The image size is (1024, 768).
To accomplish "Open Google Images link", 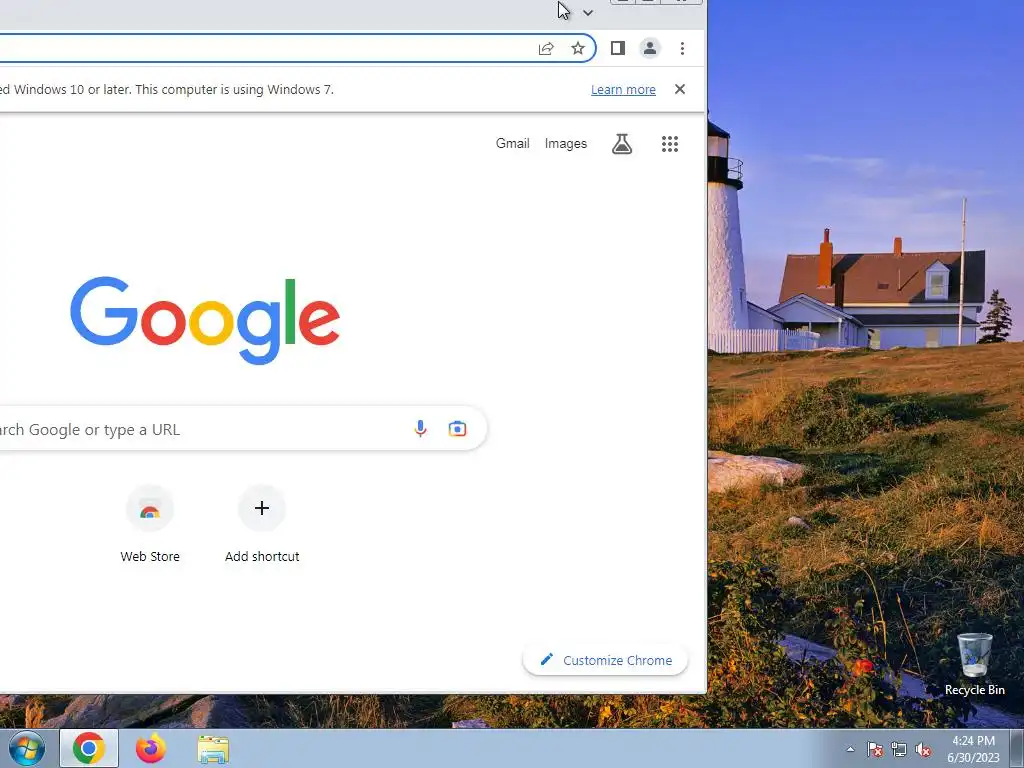I will pos(566,144).
